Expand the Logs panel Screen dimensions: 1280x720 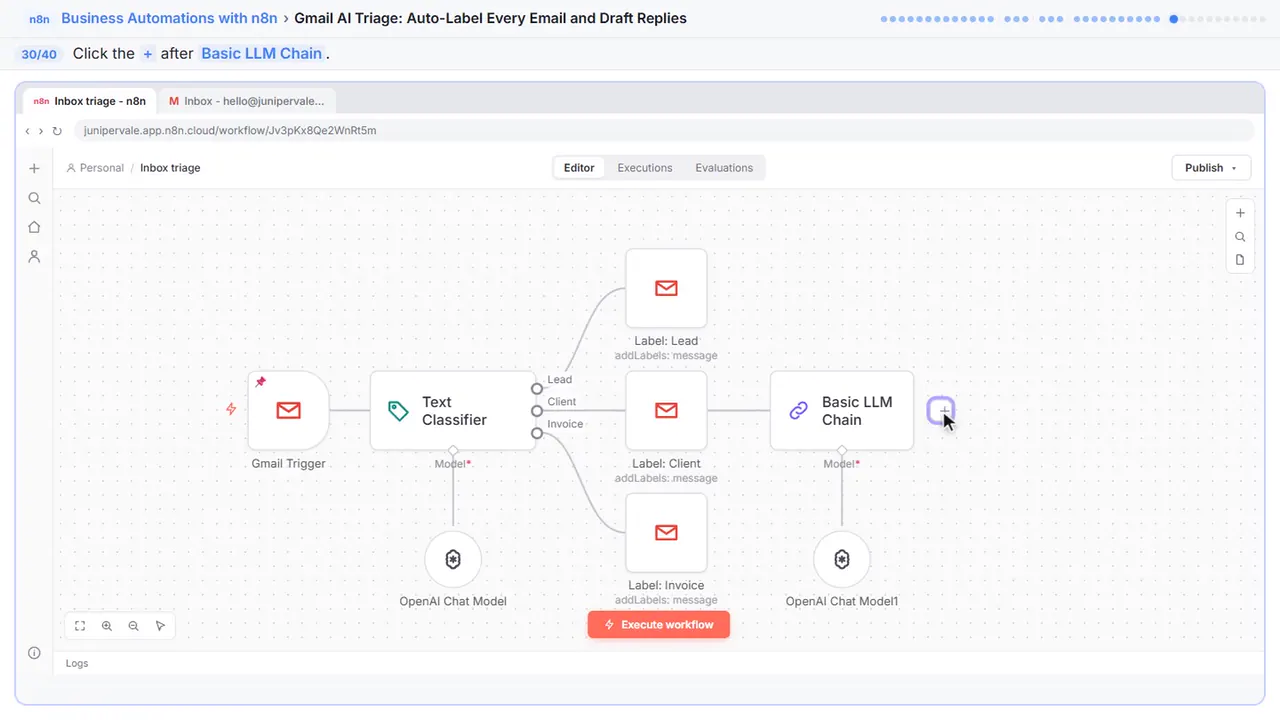click(x=77, y=663)
